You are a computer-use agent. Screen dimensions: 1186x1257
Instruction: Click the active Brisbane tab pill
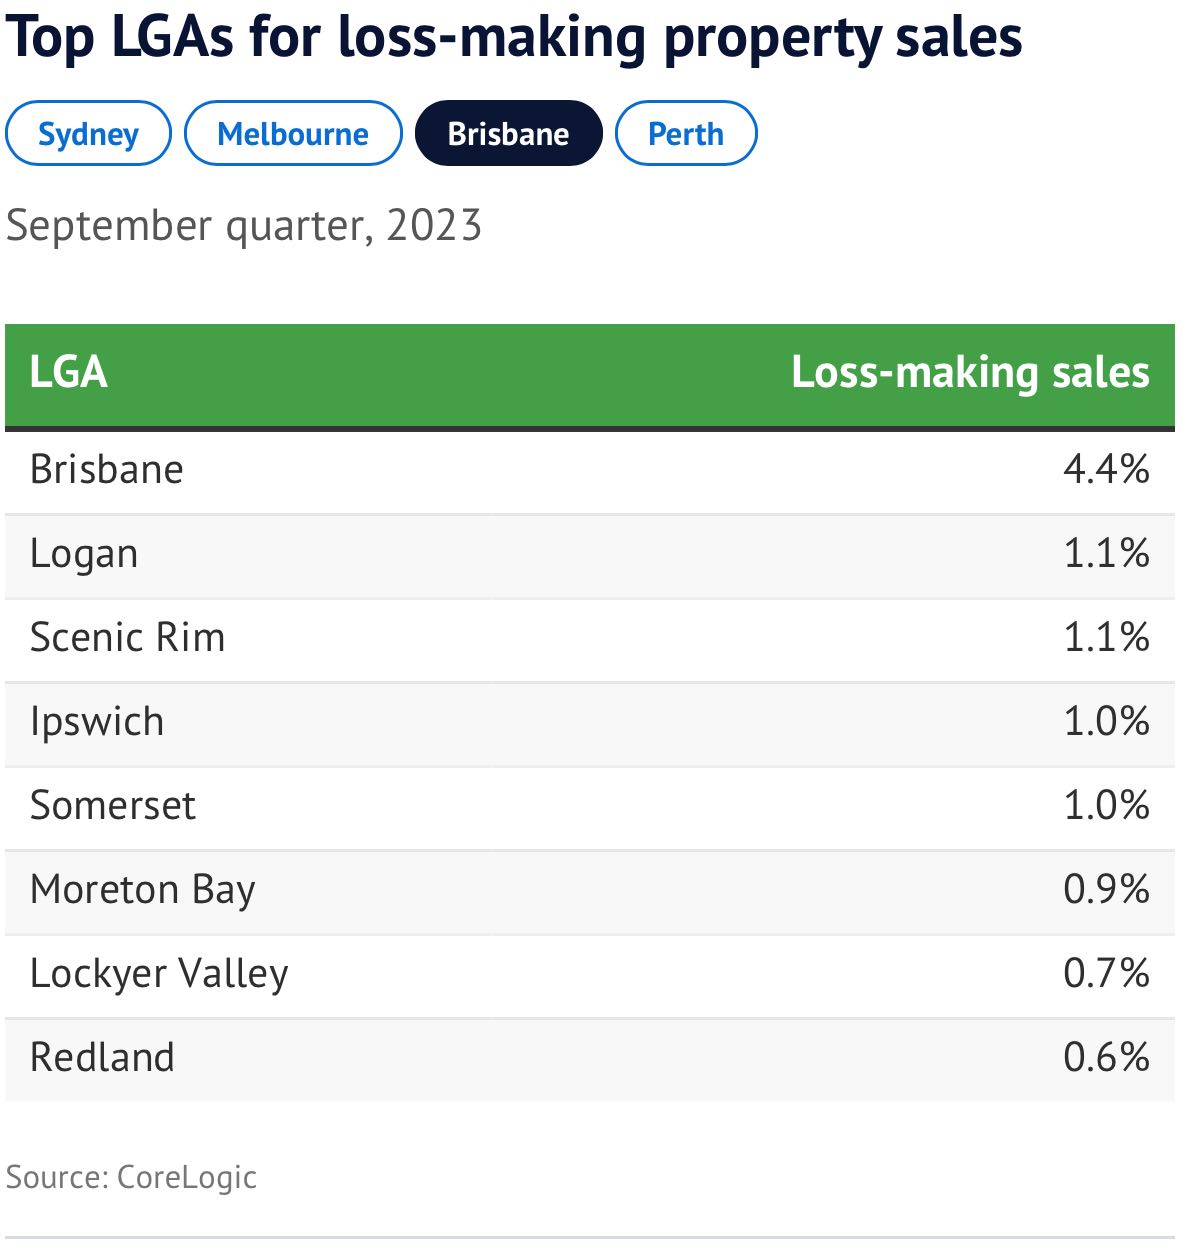508,134
